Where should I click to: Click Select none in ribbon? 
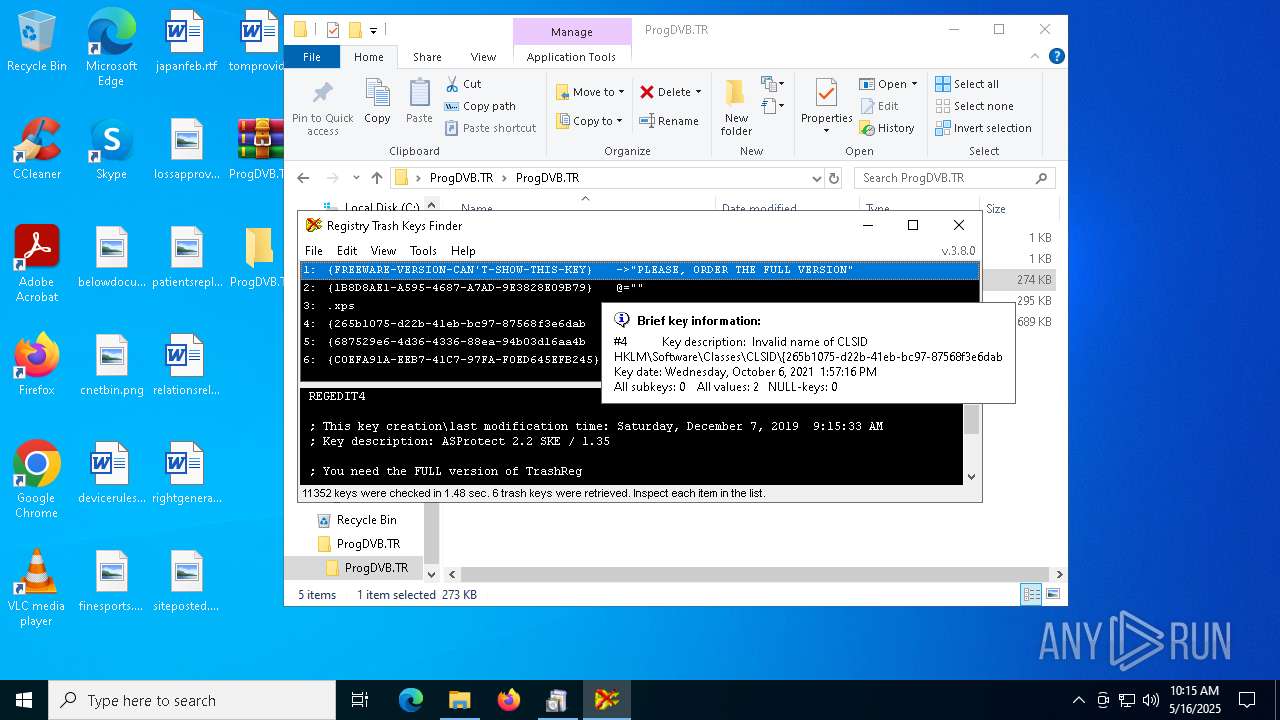975,106
